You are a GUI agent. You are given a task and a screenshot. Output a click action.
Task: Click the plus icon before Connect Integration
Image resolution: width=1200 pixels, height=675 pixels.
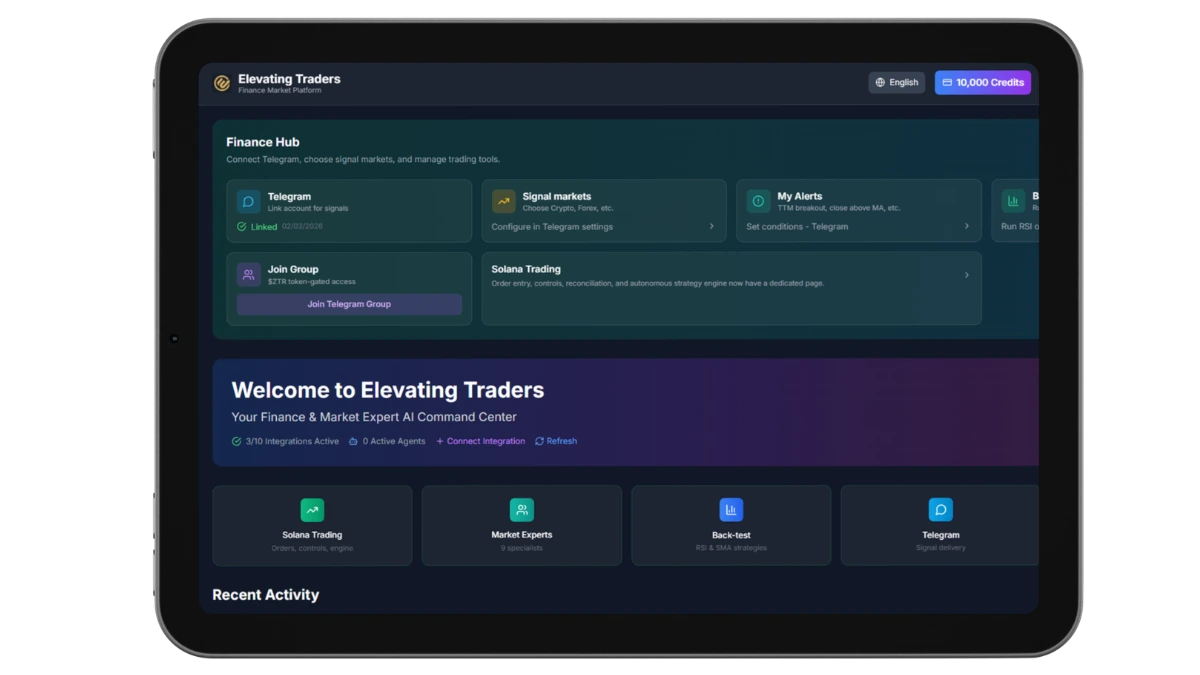coord(440,441)
